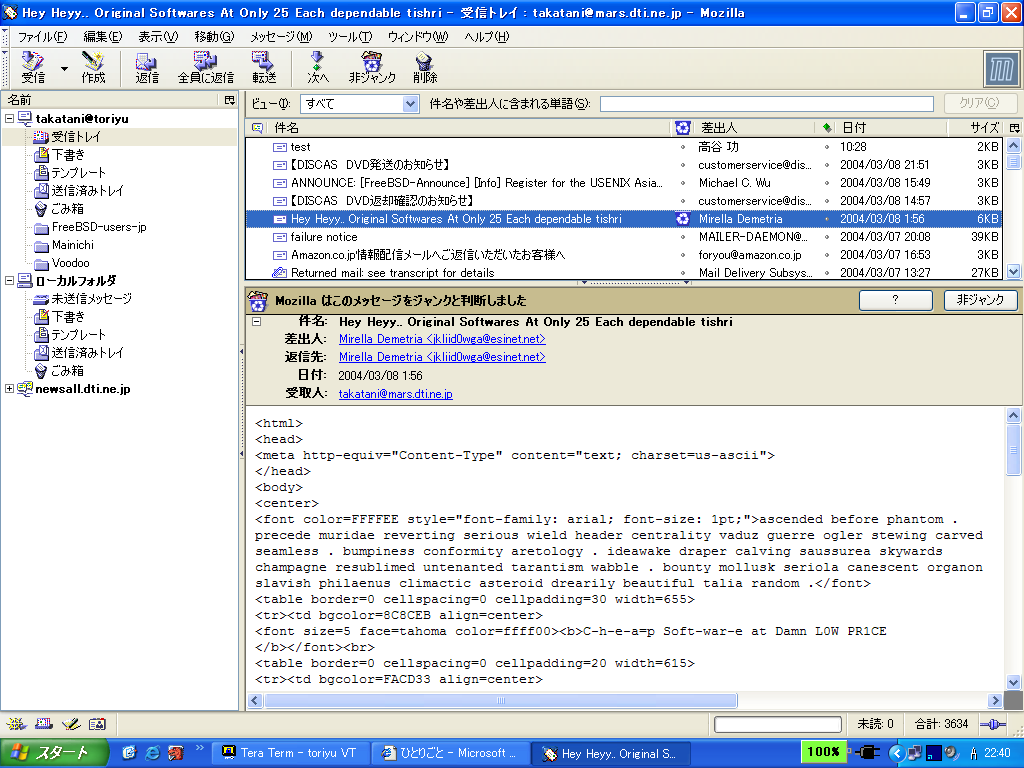Screen dimensions: 1024x768
Task: Open the ヘルプ(H) menu
Action: (487, 37)
